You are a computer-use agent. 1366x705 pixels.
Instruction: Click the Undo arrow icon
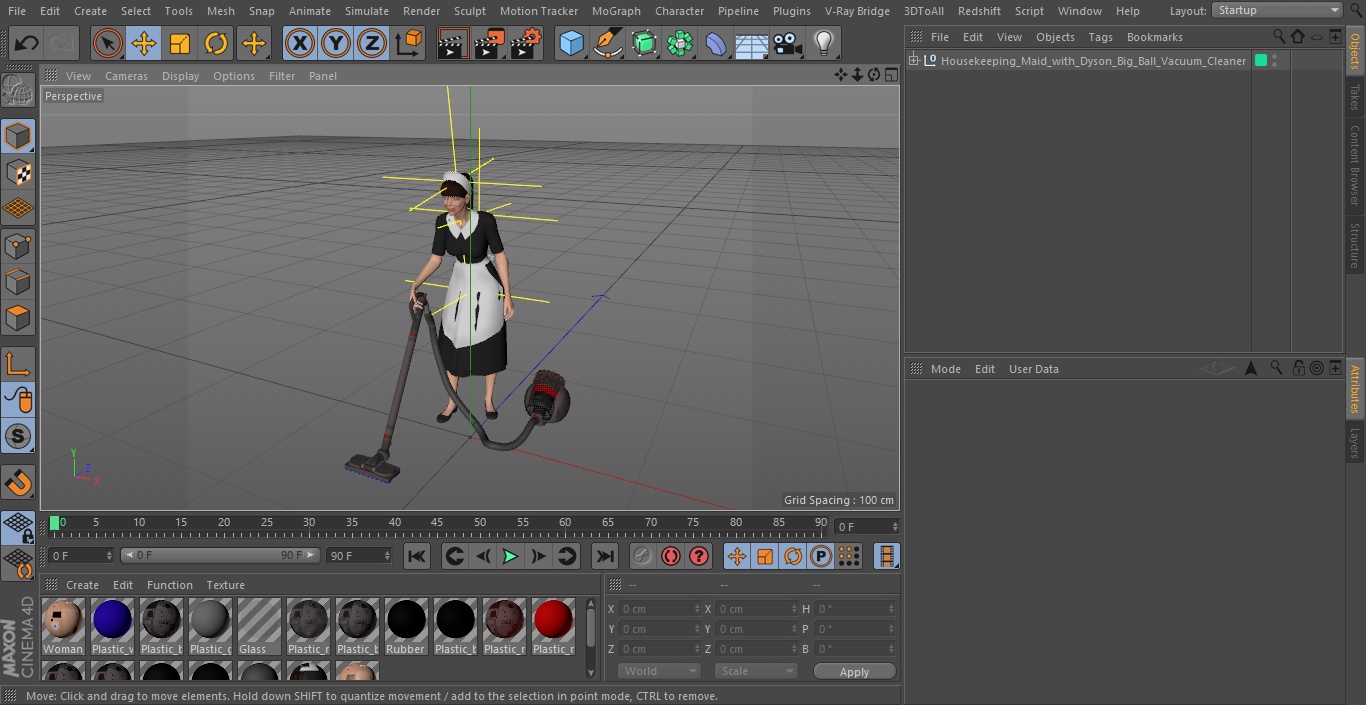click(26, 43)
